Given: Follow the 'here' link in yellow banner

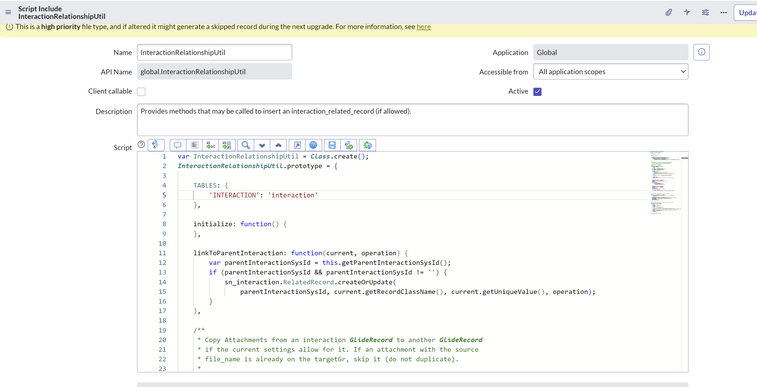Looking at the screenshot, I should coord(423,27).
